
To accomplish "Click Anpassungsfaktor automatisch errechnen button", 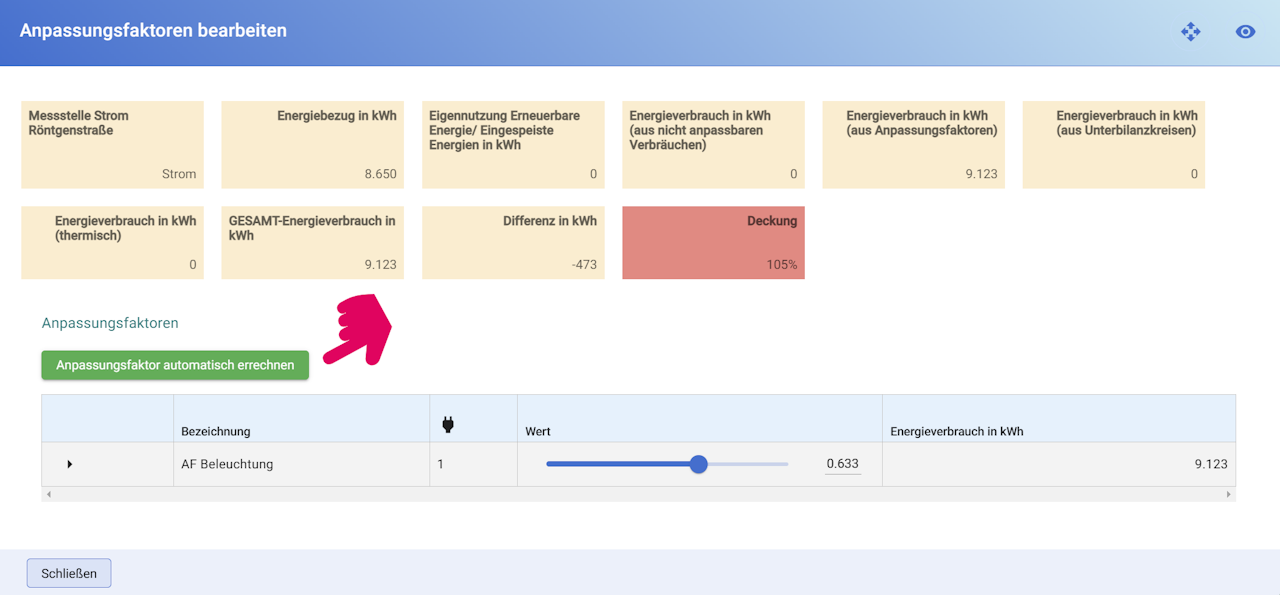I will coord(175,365).
